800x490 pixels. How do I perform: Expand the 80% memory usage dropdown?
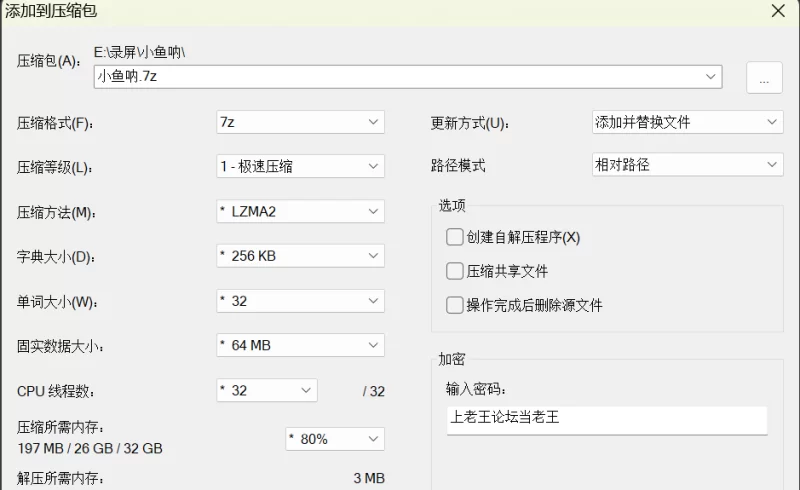point(335,438)
